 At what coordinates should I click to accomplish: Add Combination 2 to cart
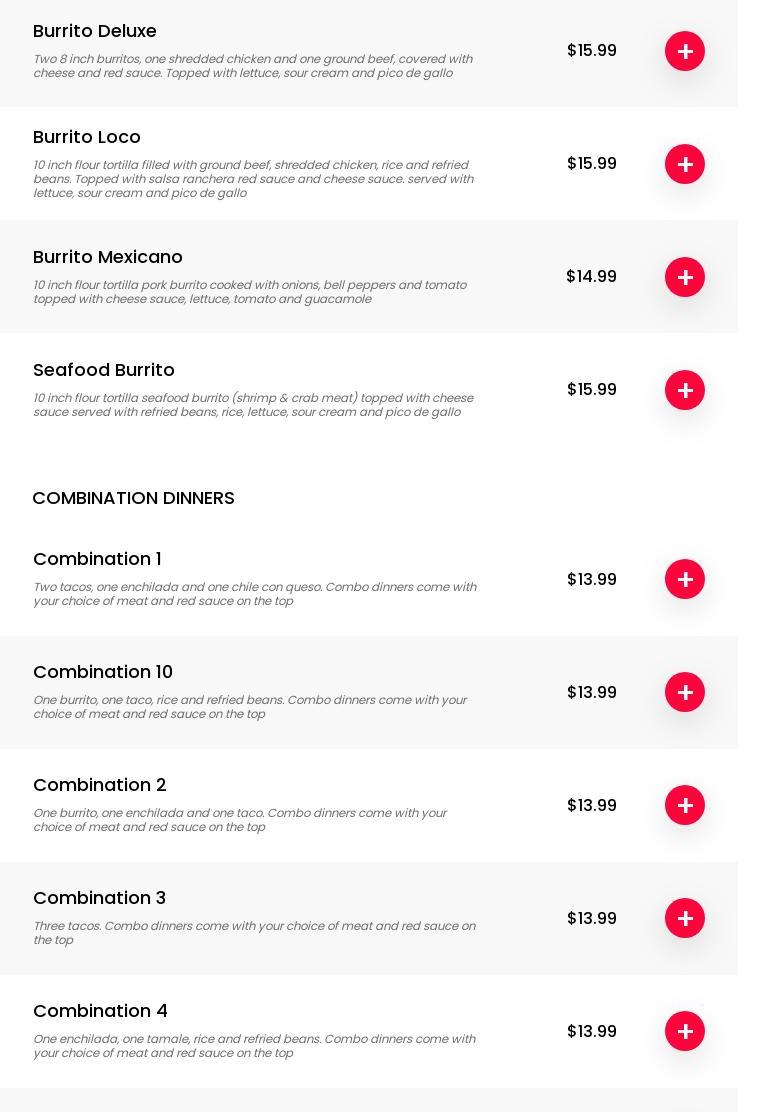click(x=685, y=805)
